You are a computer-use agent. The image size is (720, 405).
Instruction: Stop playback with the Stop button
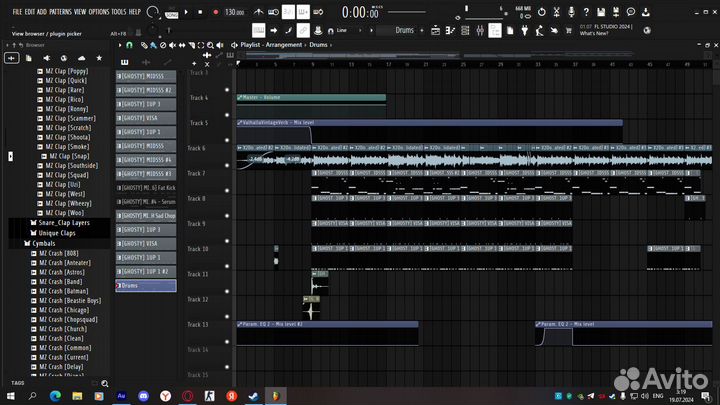tap(201, 12)
